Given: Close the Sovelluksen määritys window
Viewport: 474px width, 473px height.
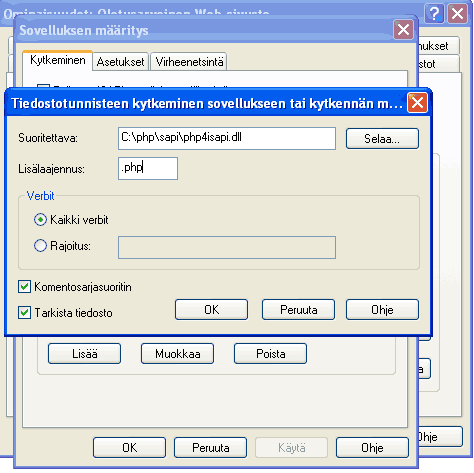Looking at the screenshot, I should click(403, 30).
